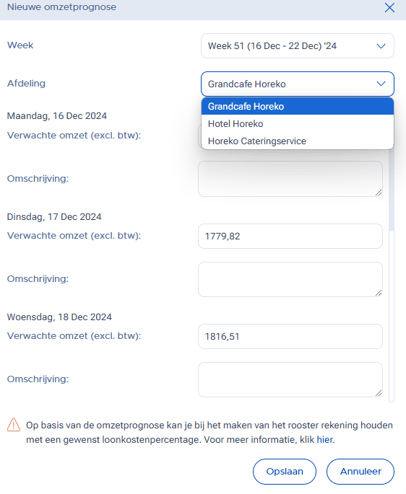Collapse the Afdeling dropdown via chevron
The height and width of the screenshot is (494, 406).
point(381,84)
